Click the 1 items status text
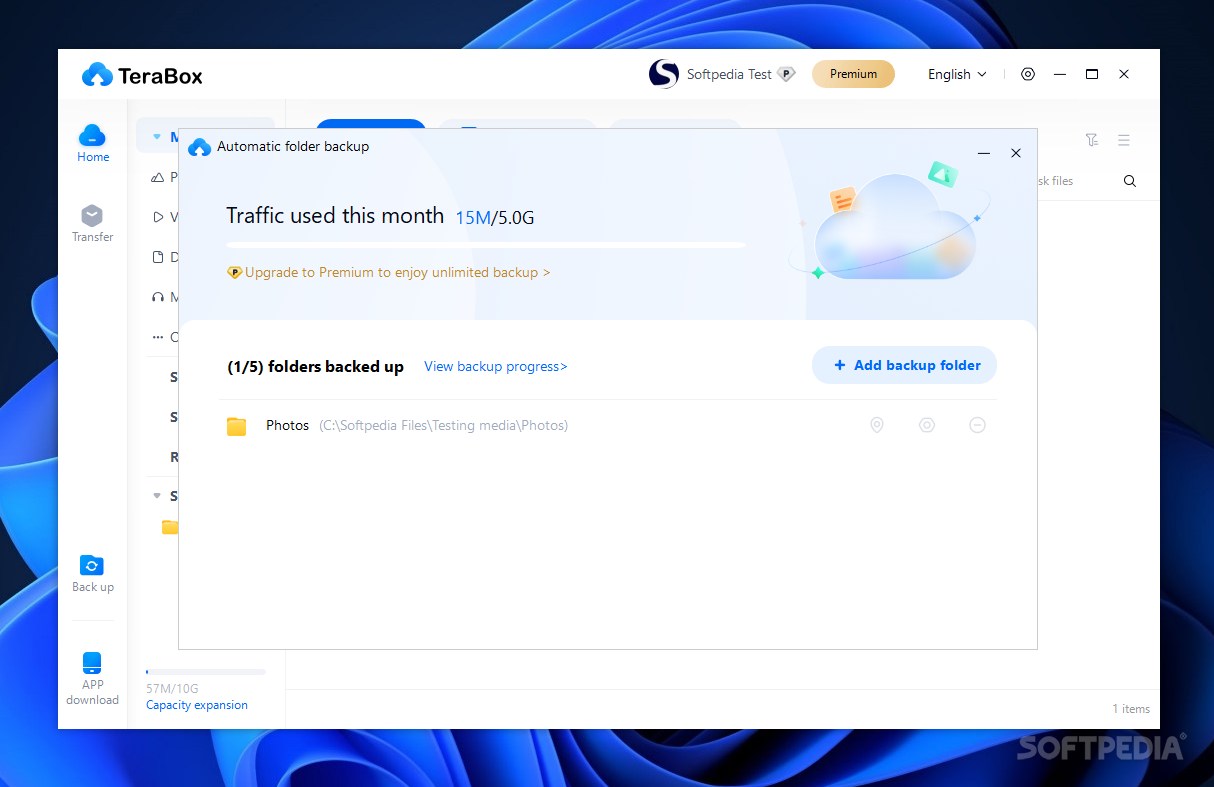This screenshot has height=787, width=1214. (1131, 709)
